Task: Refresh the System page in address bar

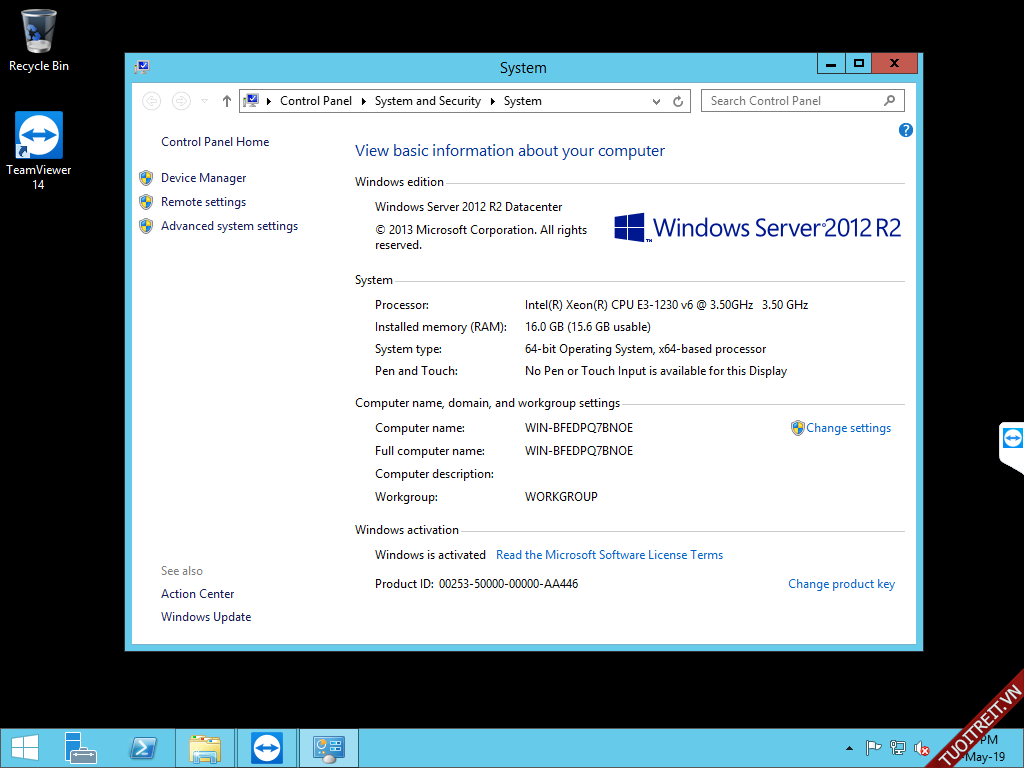Action: tap(678, 101)
